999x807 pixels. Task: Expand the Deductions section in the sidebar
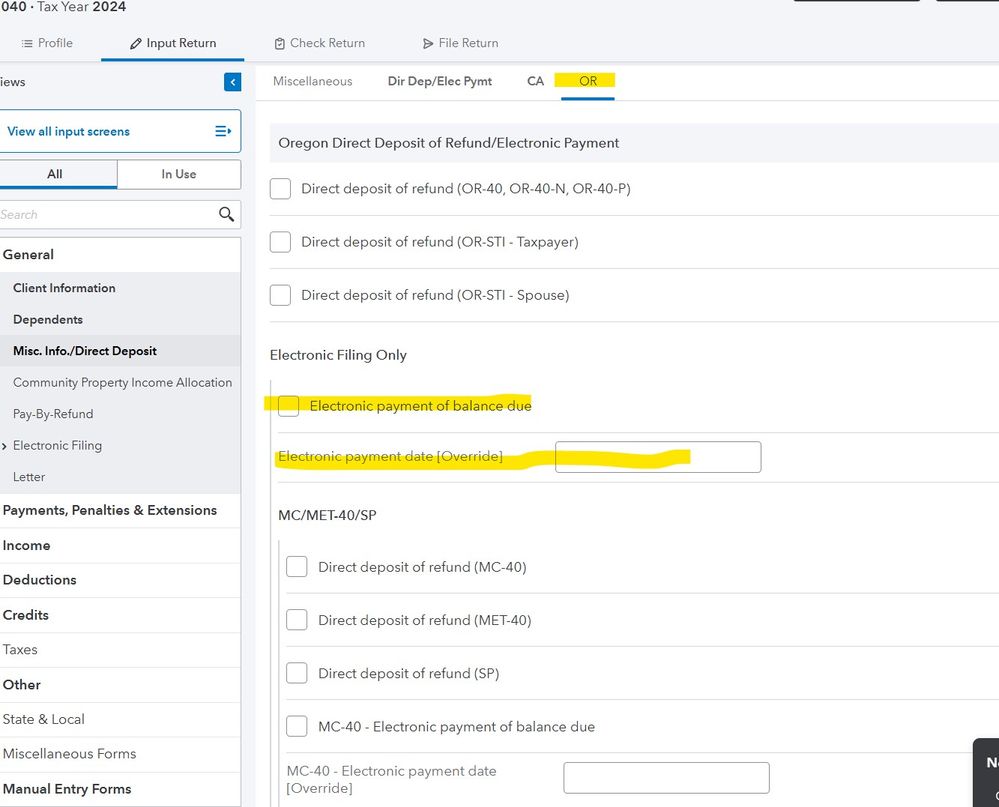(40, 580)
